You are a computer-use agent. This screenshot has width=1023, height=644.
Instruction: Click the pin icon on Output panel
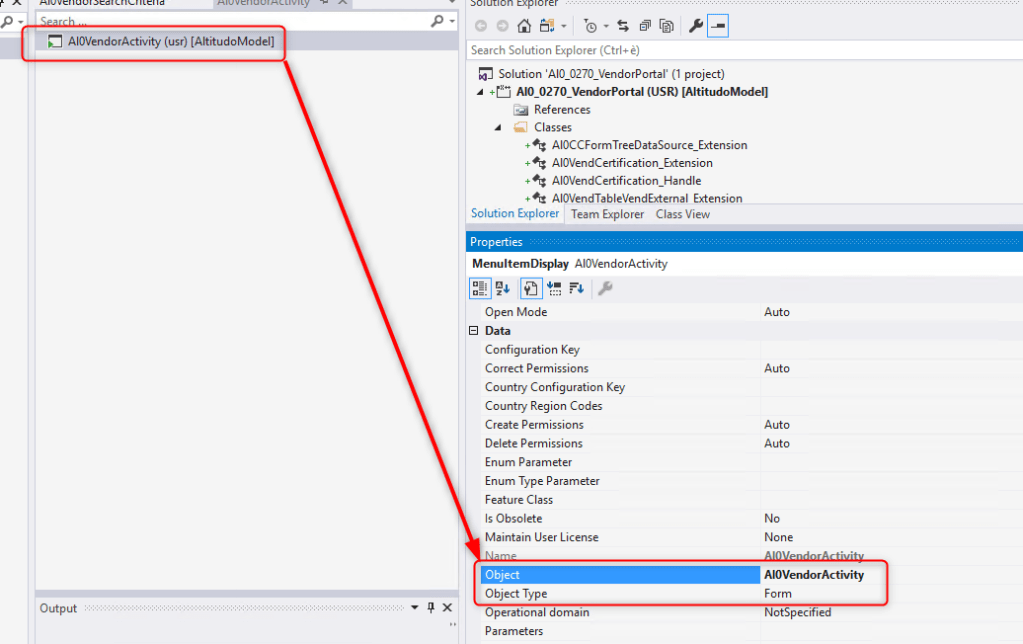point(431,608)
